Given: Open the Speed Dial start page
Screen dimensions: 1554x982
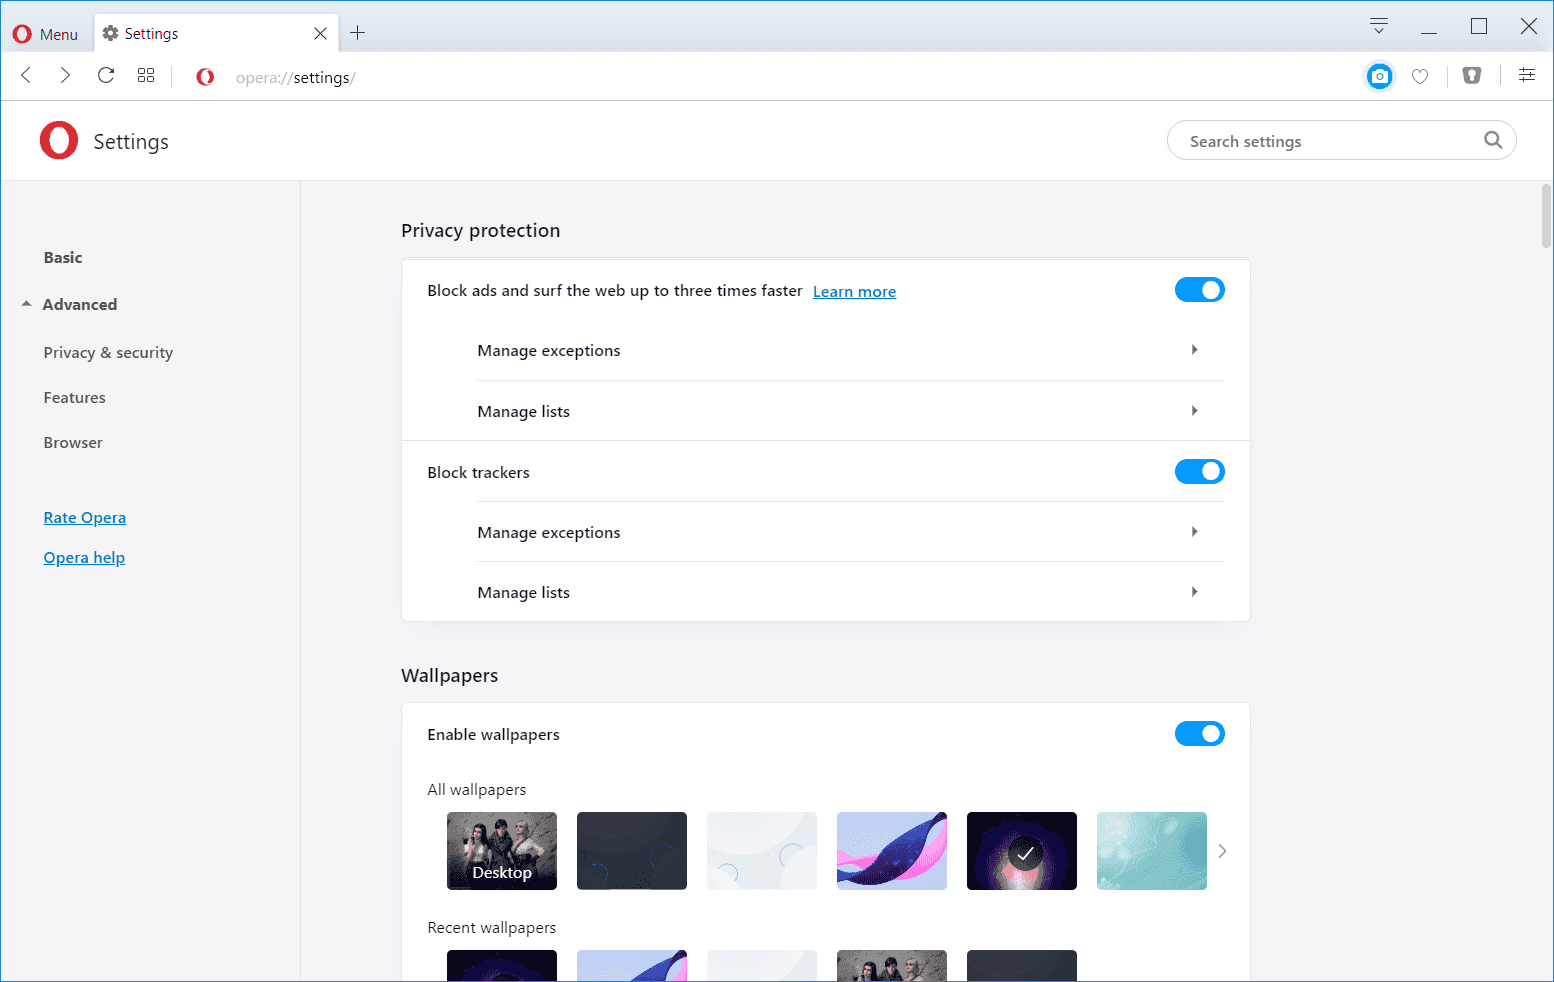Looking at the screenshot, I should (x=146, y=76).
